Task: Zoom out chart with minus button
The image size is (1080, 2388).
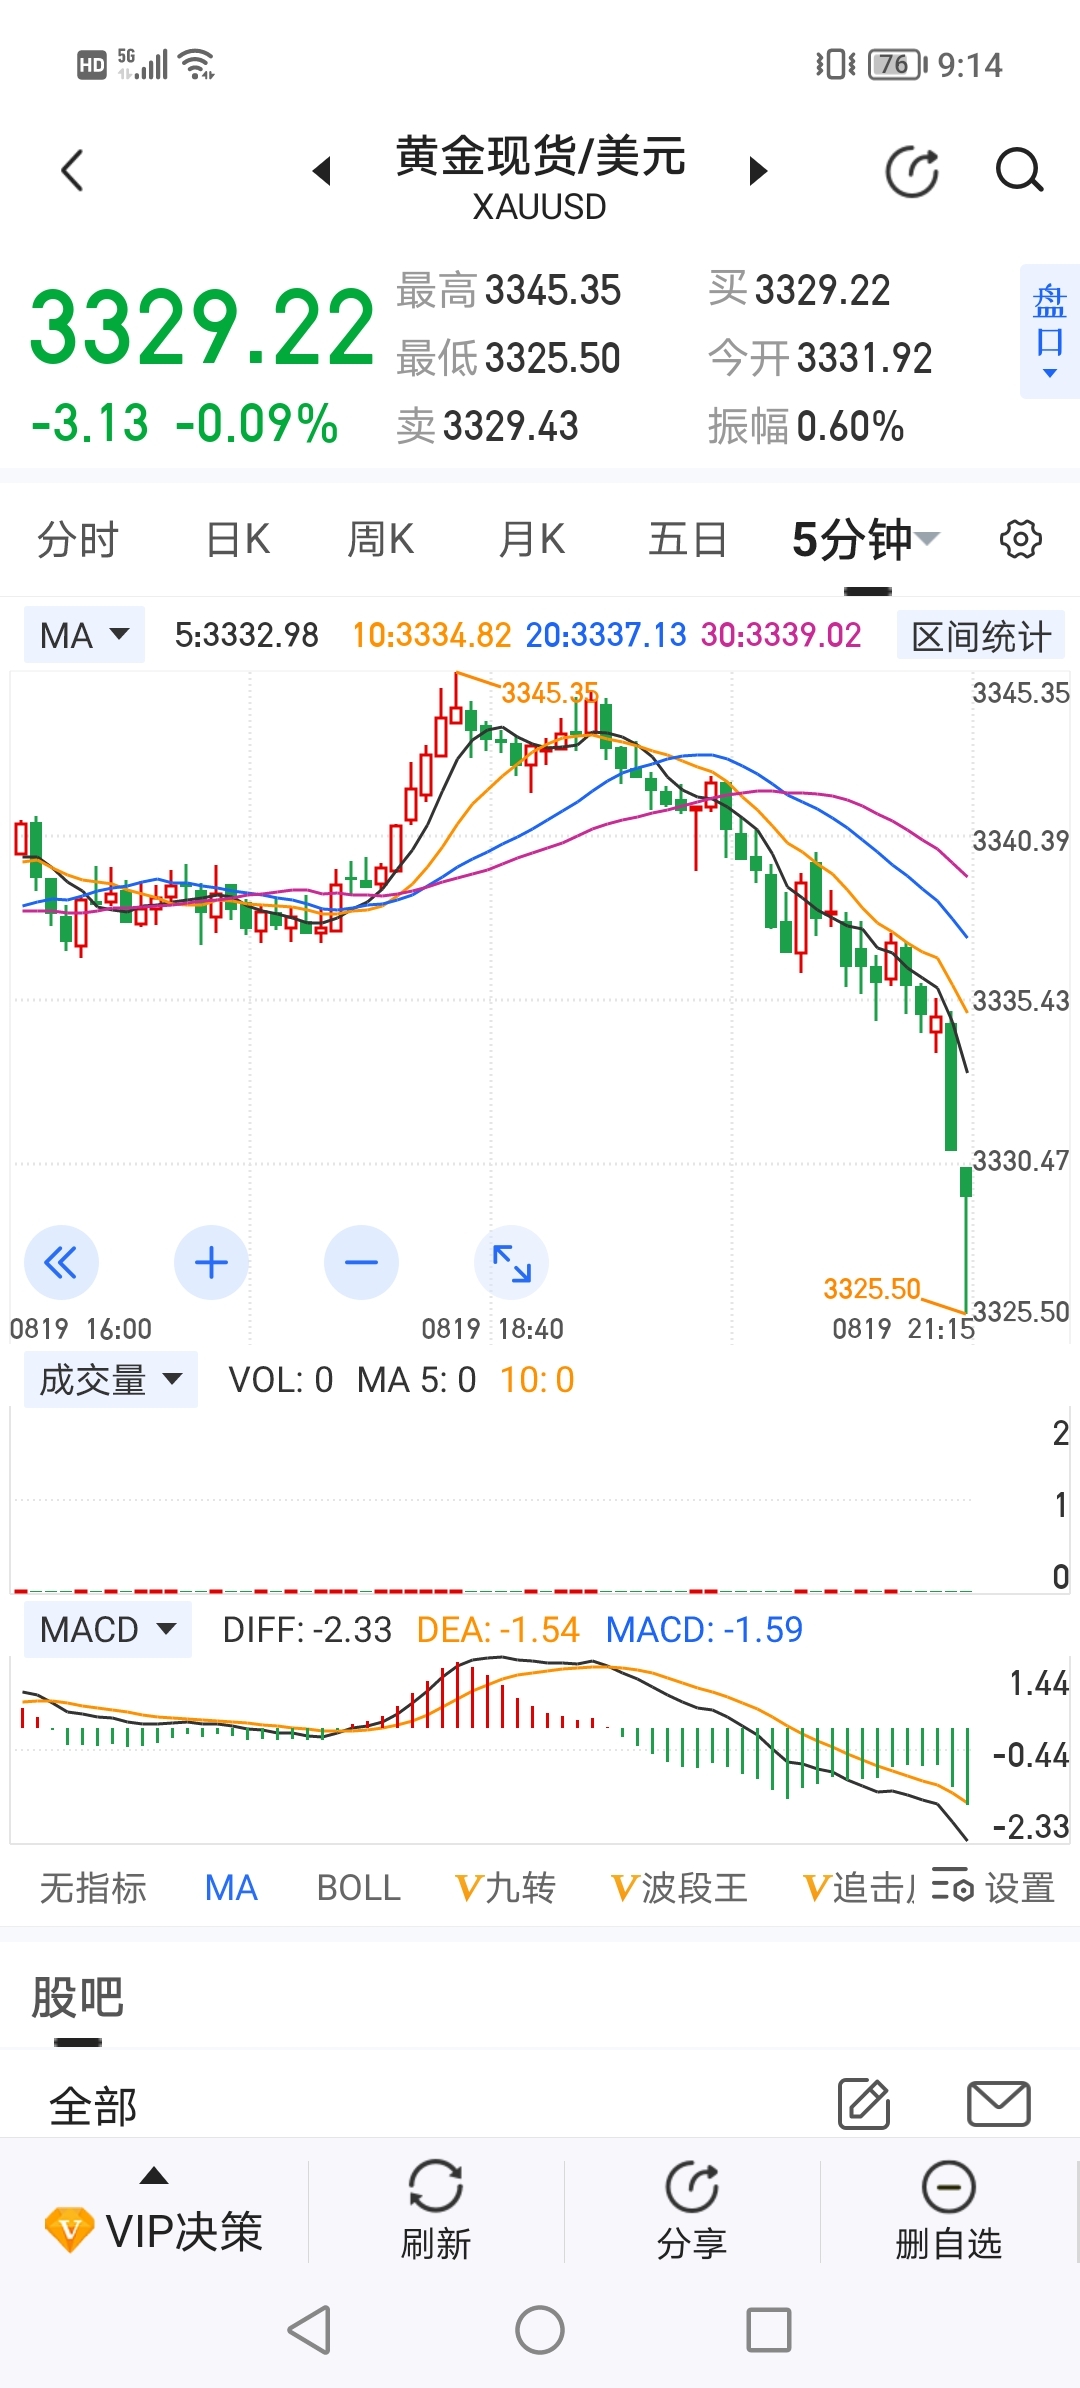Action: click(361, 1263)
